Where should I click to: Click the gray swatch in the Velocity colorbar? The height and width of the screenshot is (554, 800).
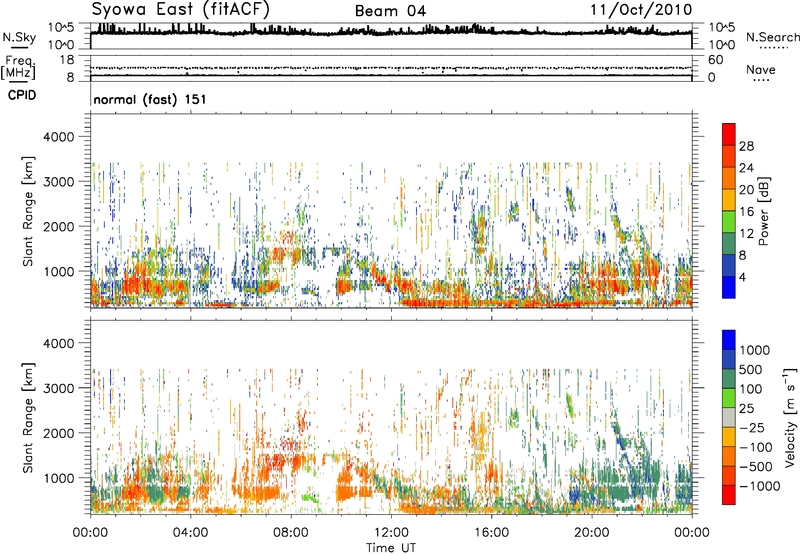729,417
